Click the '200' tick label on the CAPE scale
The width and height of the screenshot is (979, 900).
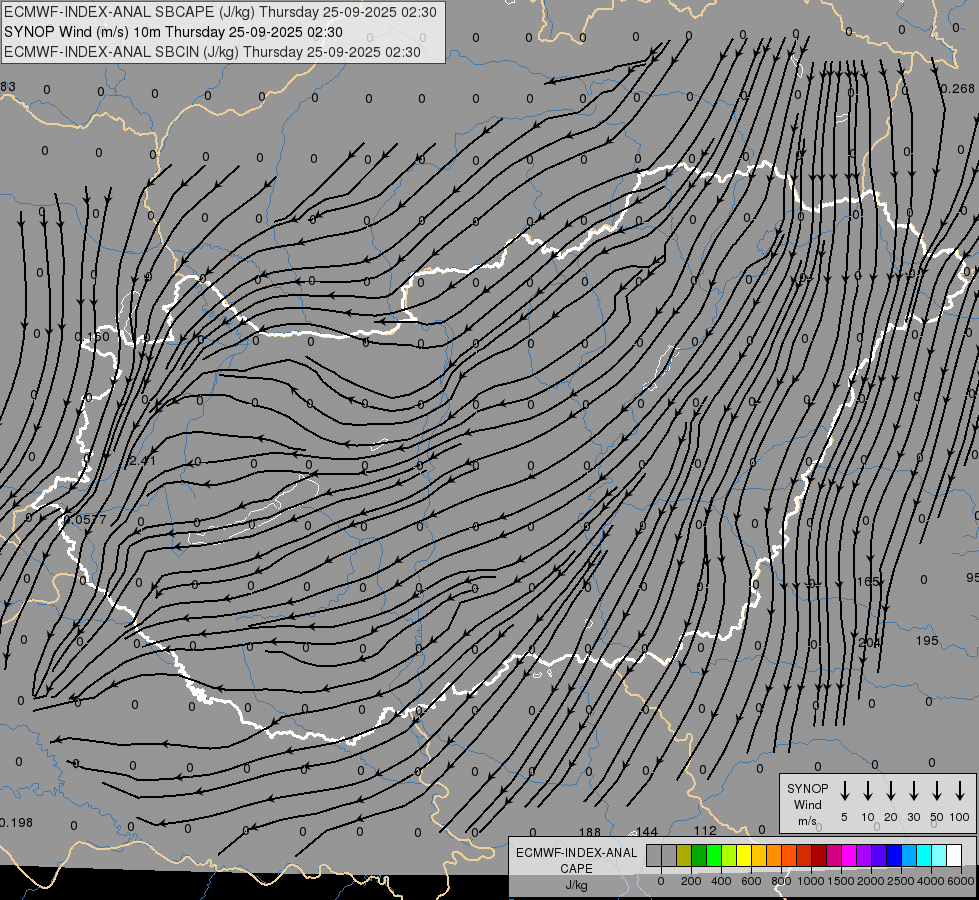[x=691, y=881]
